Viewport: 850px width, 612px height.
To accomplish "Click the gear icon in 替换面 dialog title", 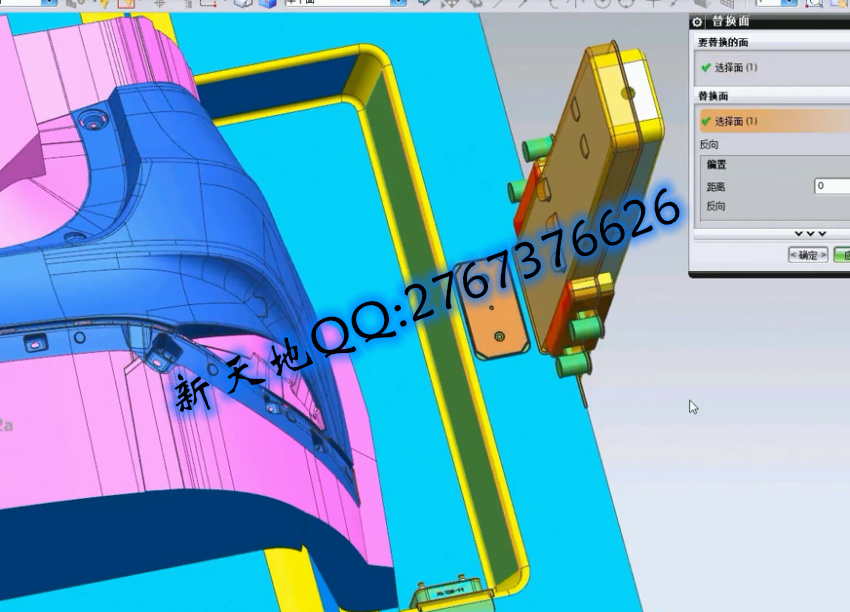I will click(698, 22).
